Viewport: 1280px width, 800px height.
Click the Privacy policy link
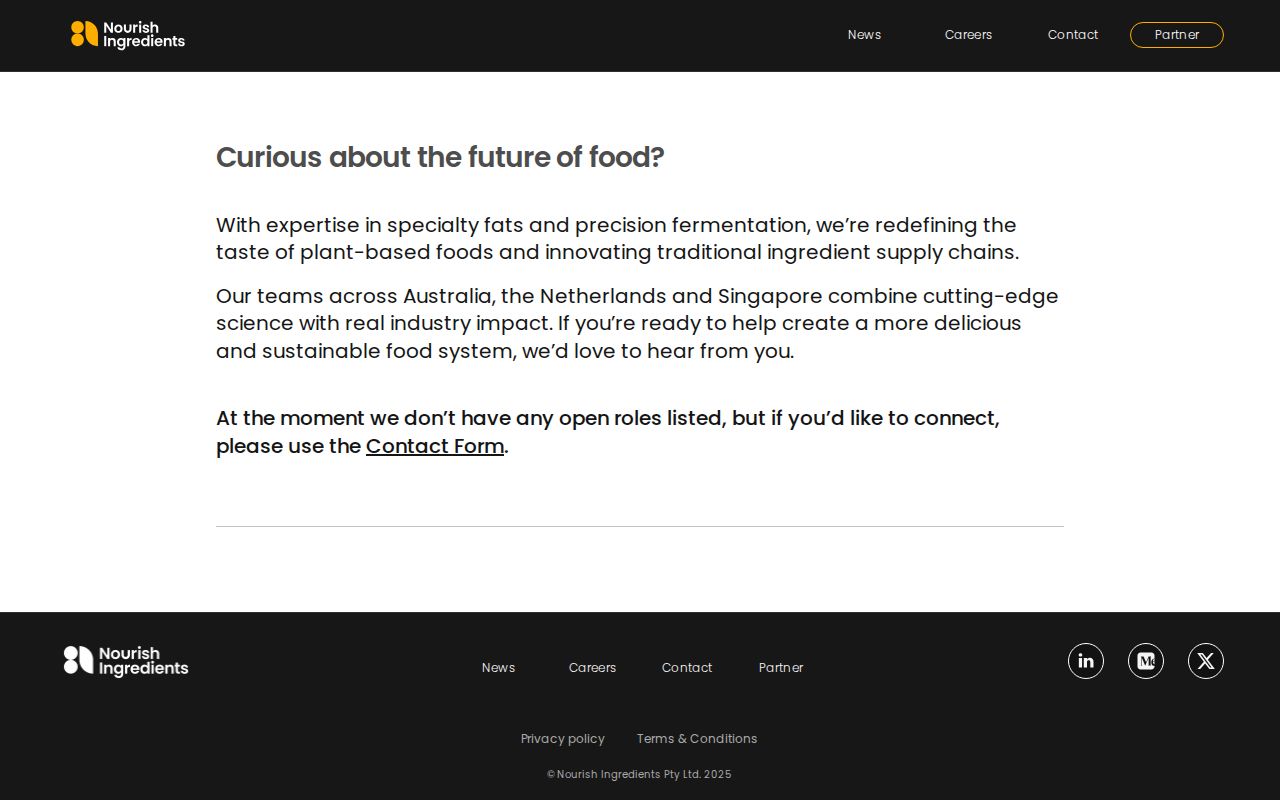(563, 739)
